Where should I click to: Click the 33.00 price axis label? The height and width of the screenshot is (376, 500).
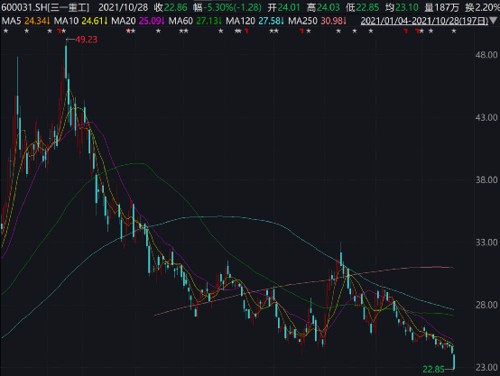pos(486,242)
